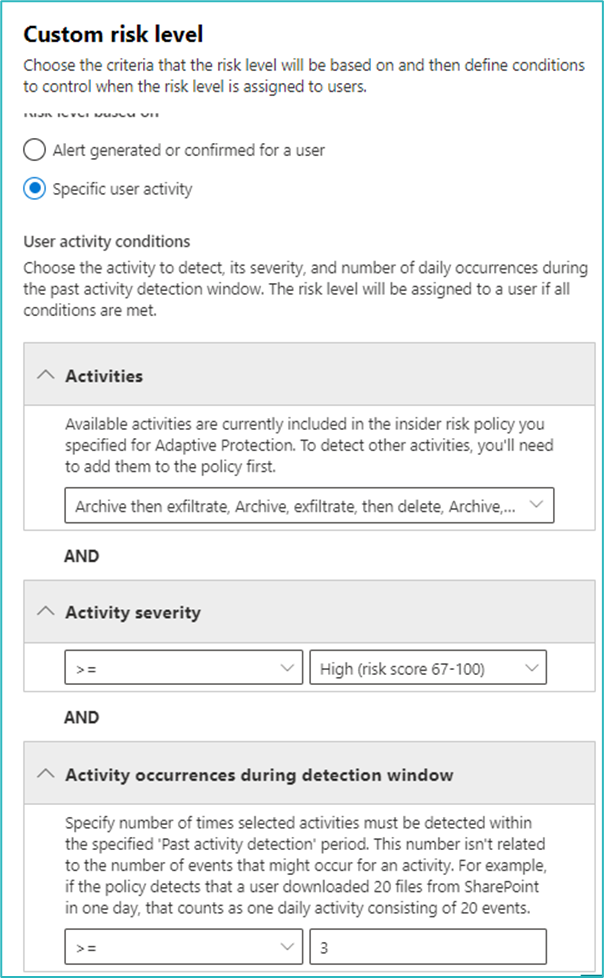
Task: Click the occurrences number field showing 3
Action: pos(428,945)
